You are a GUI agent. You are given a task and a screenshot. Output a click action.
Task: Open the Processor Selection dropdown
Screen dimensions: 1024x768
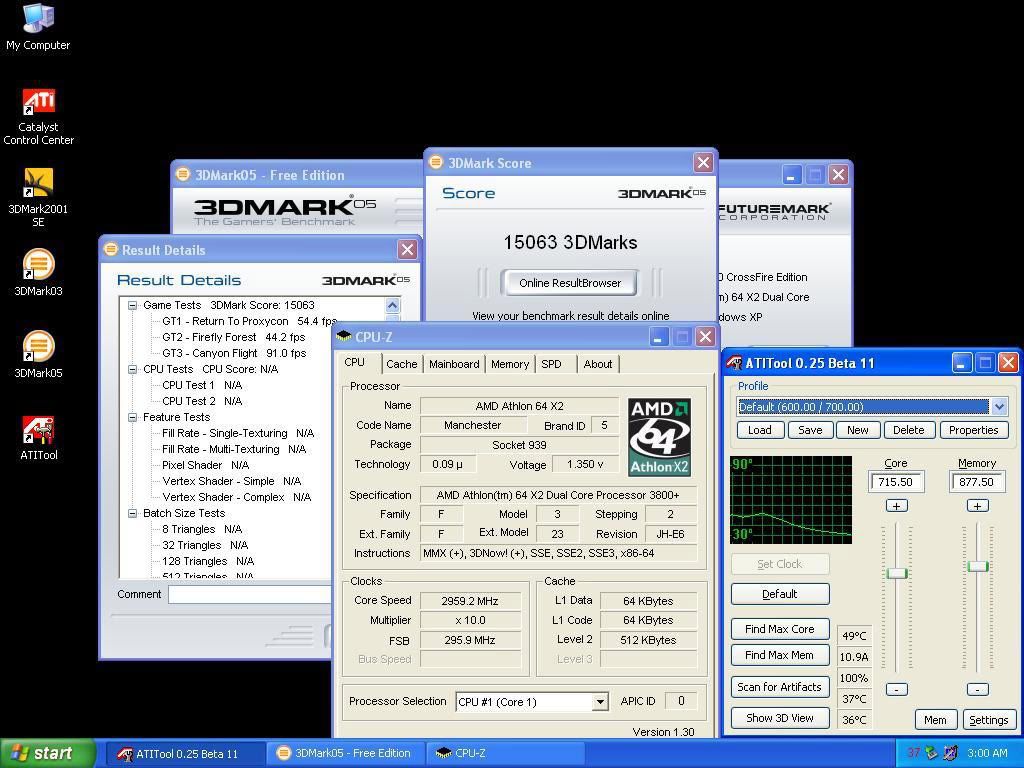599,702
